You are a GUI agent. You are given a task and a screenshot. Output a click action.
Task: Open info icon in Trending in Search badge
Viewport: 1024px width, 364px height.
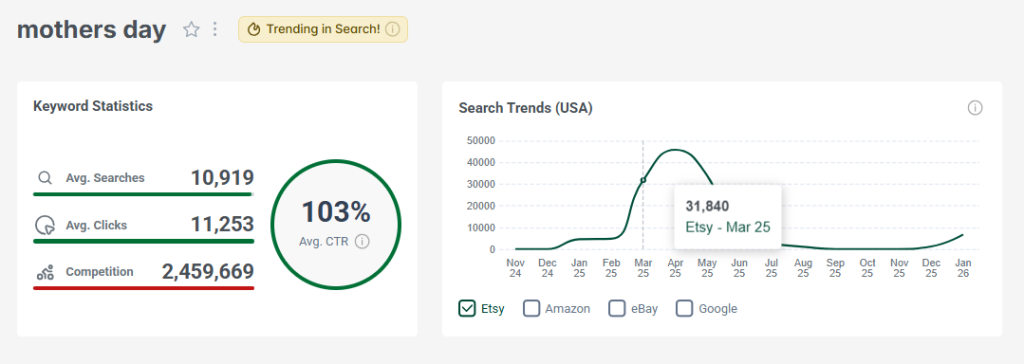[392, 29]
